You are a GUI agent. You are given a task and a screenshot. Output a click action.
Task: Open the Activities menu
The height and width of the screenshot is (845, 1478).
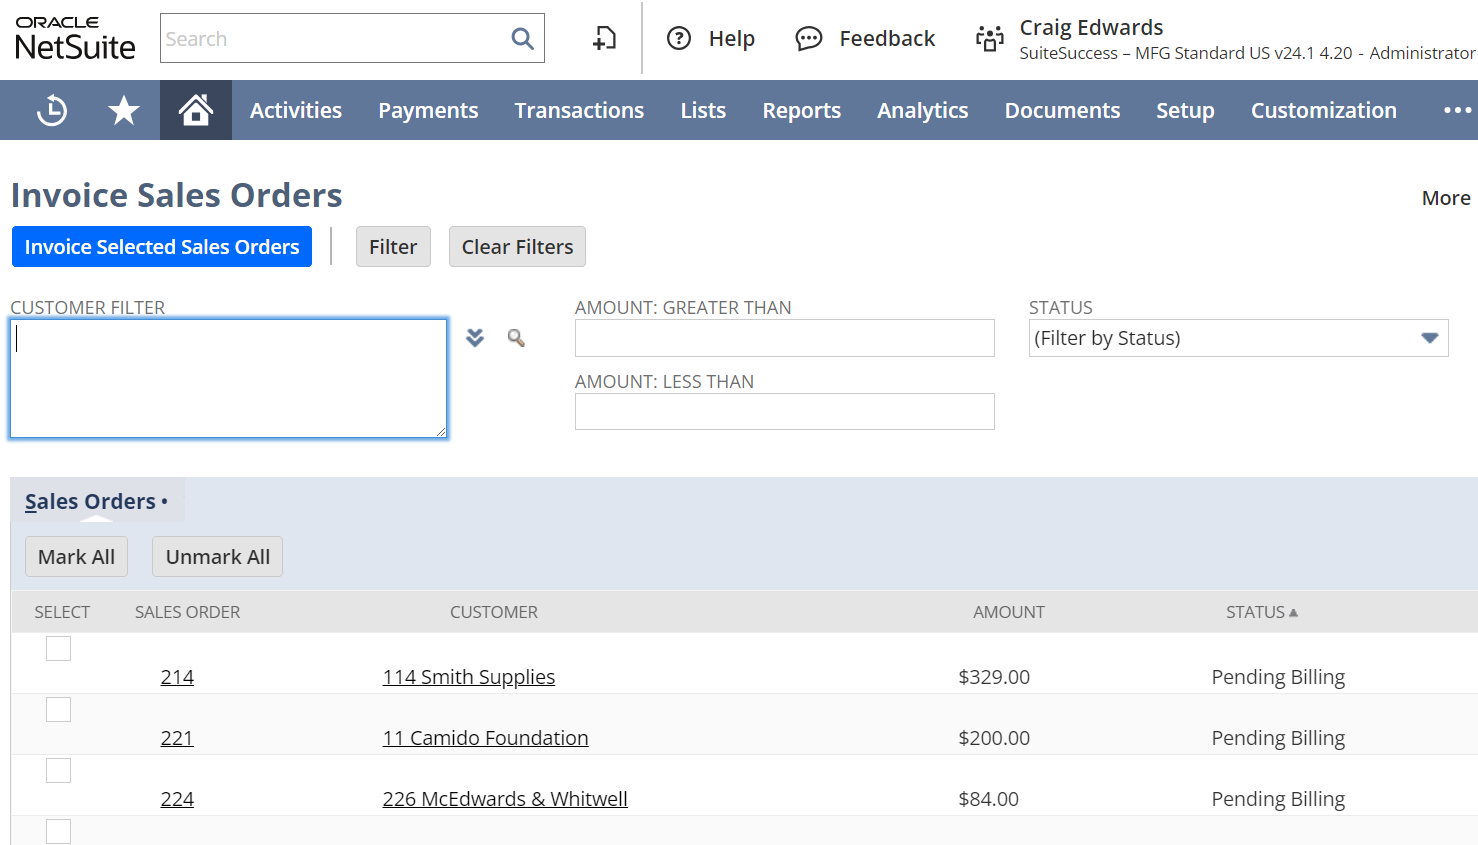(x=296, y=110)
